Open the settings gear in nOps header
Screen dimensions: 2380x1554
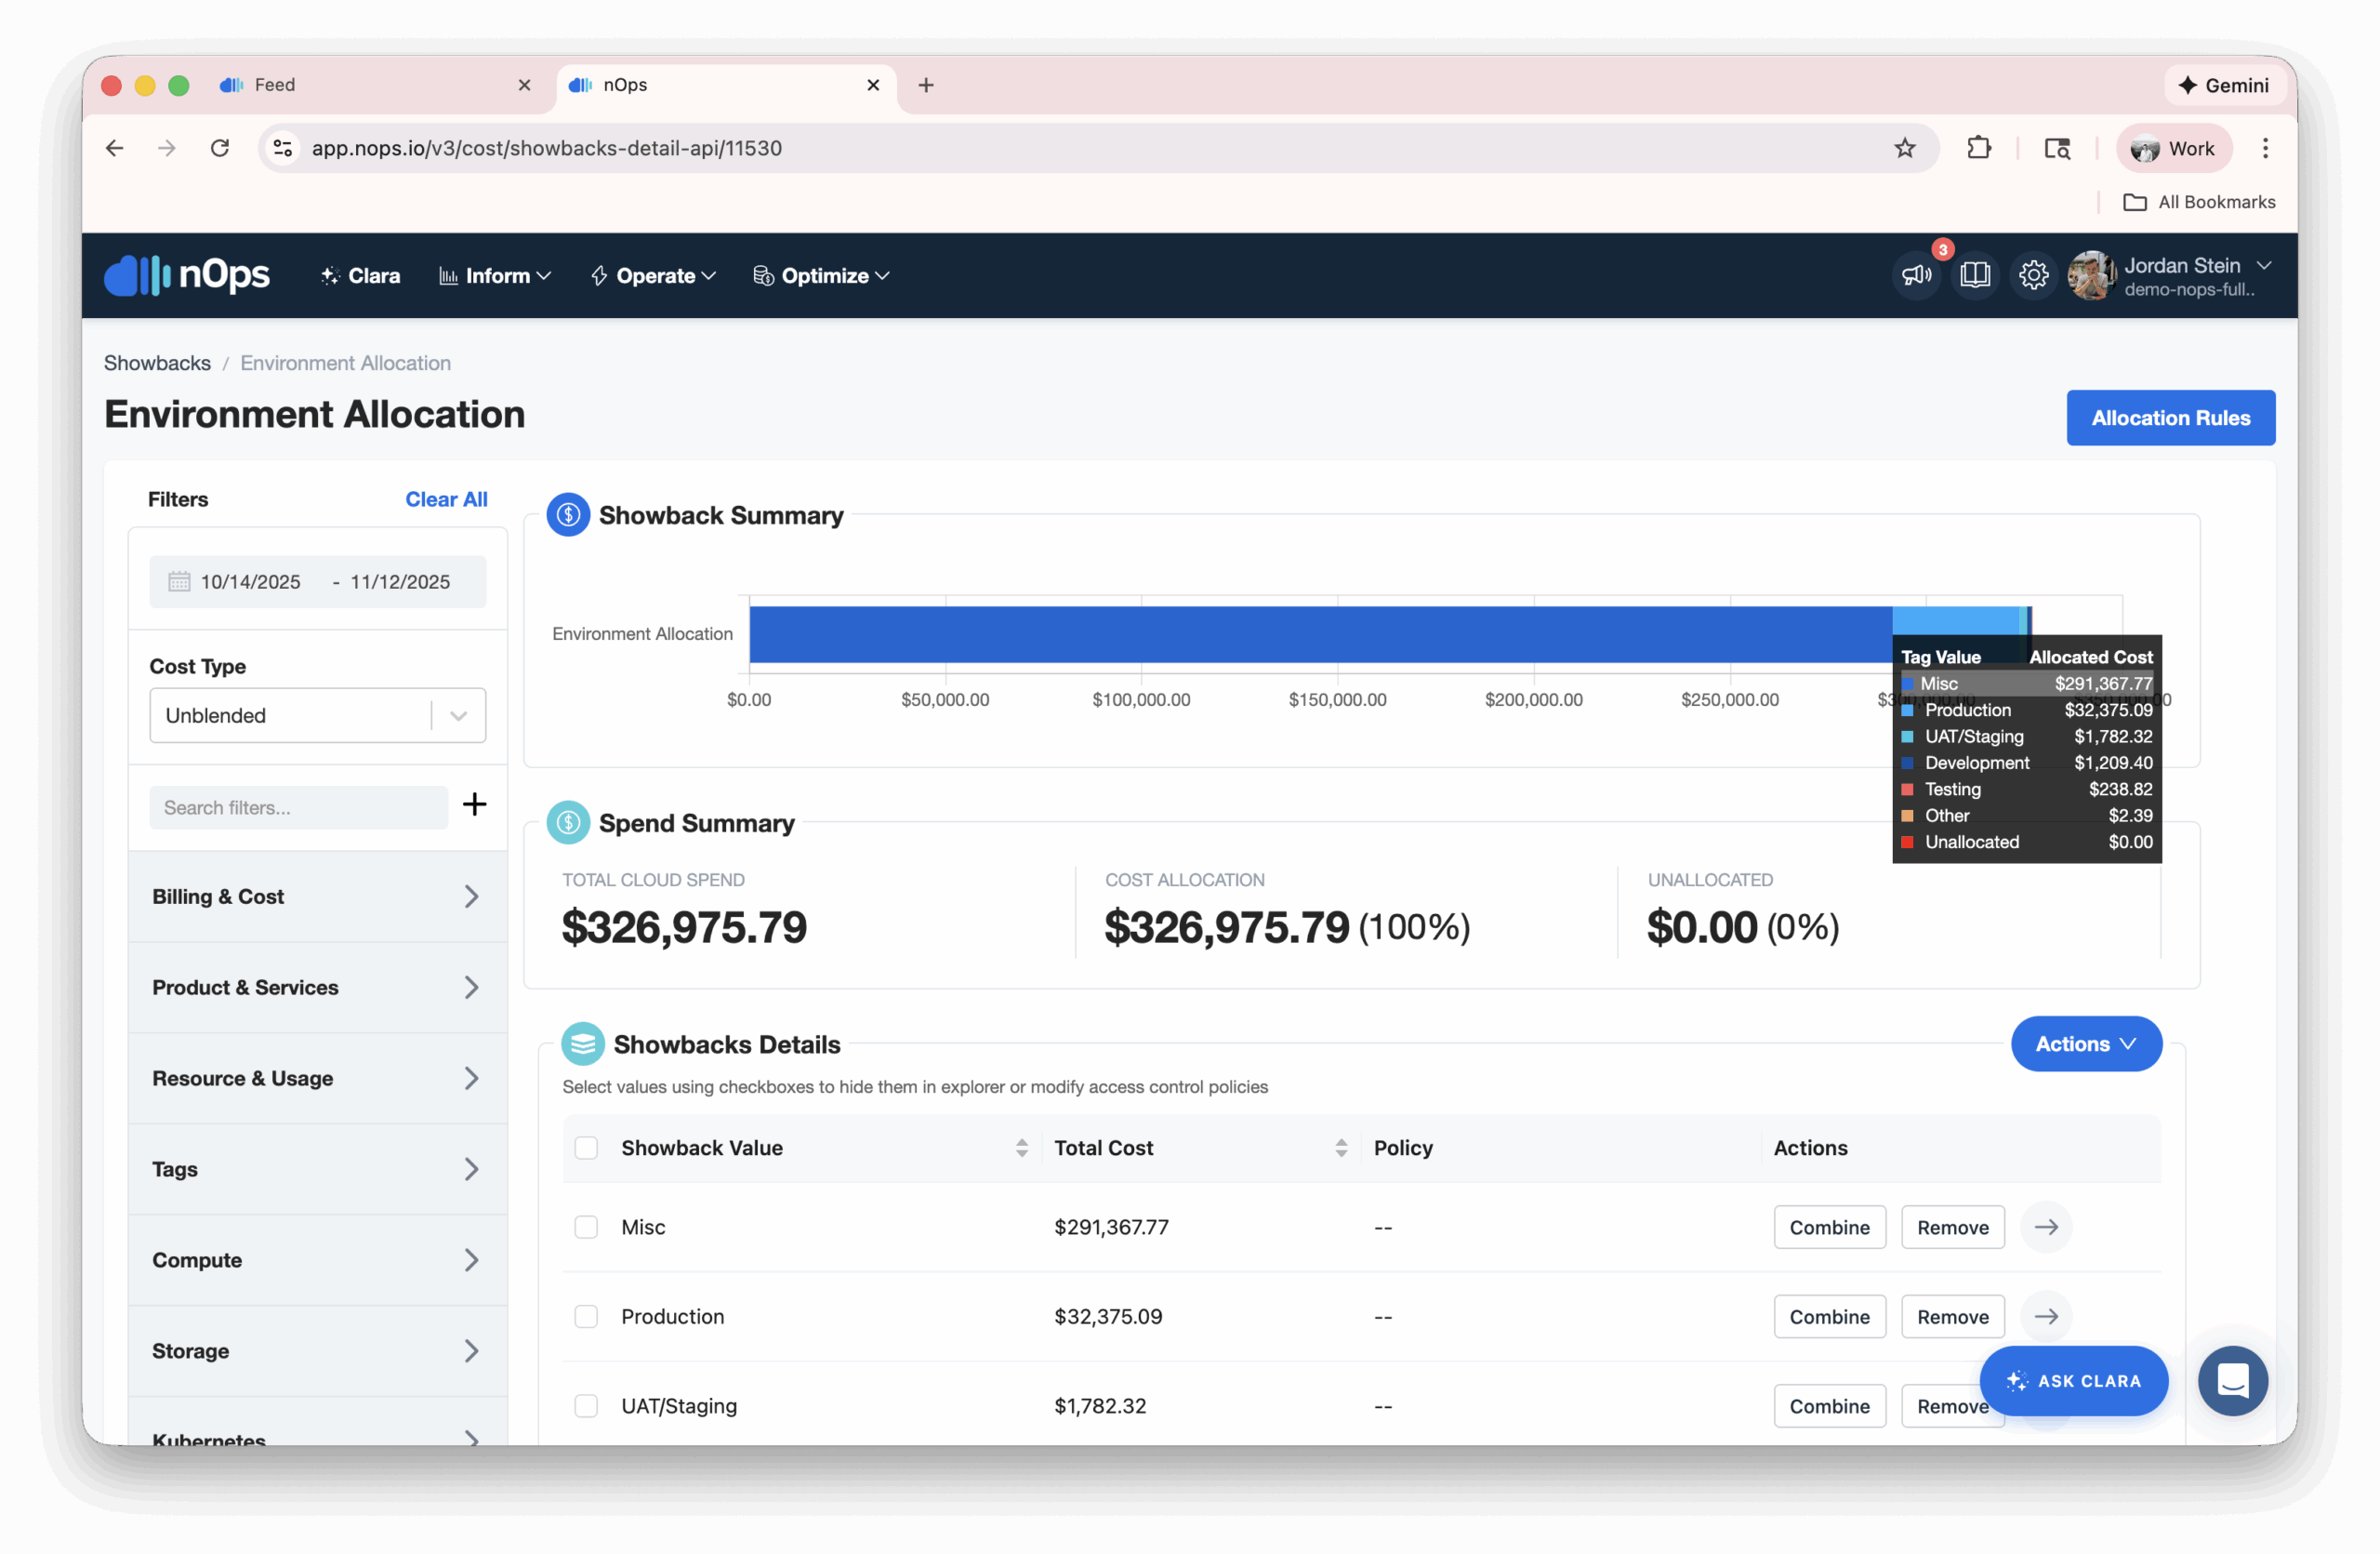point(2033,275)
